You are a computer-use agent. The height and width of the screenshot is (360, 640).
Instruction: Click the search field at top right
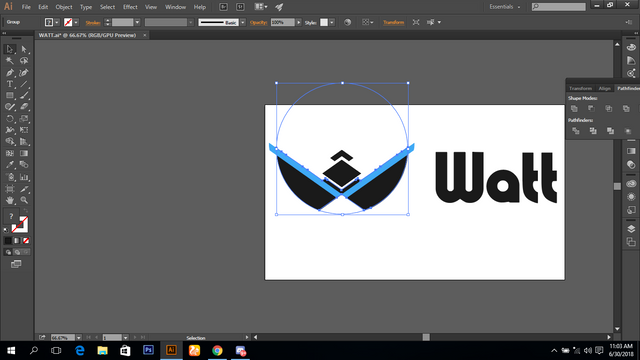tap(559, 7)
